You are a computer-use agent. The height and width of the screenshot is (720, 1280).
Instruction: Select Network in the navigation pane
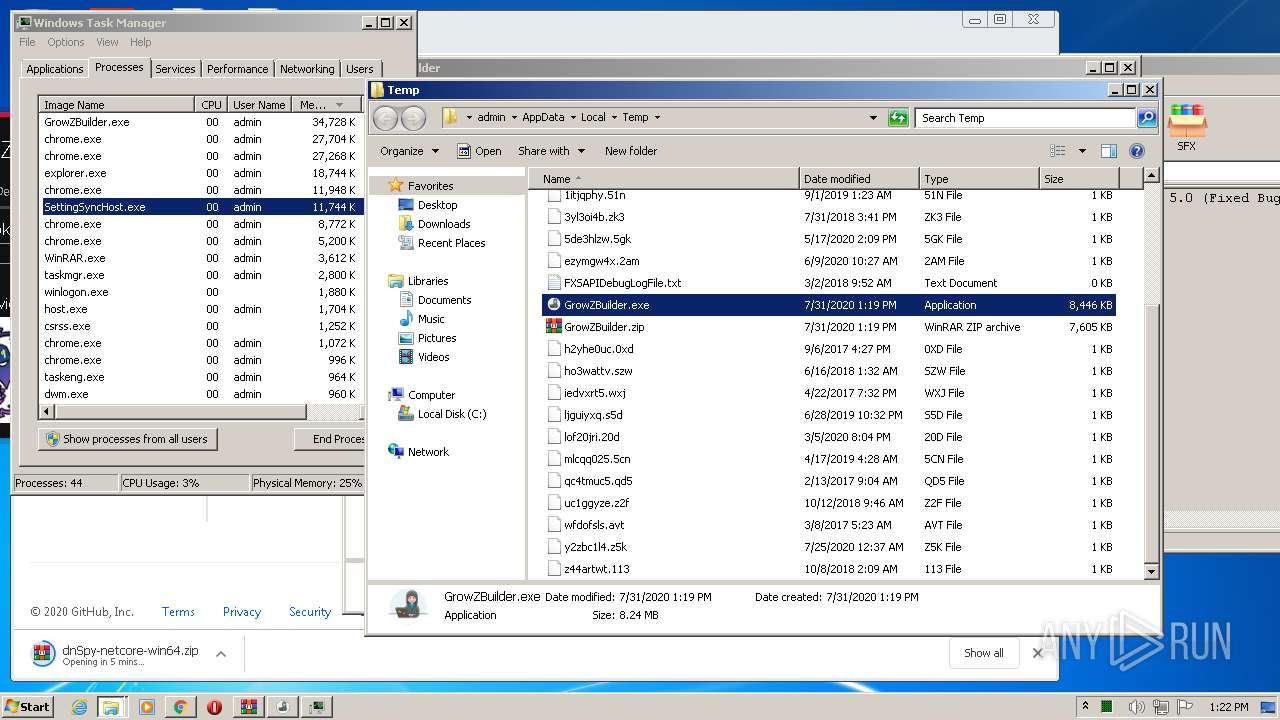tap(428, 452)
